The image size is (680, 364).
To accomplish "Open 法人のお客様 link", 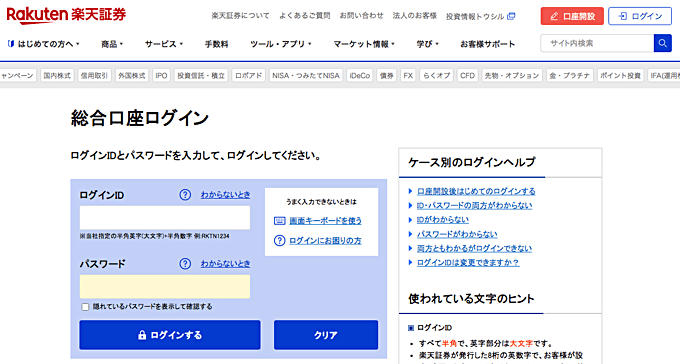I will [x=415, y=16].
